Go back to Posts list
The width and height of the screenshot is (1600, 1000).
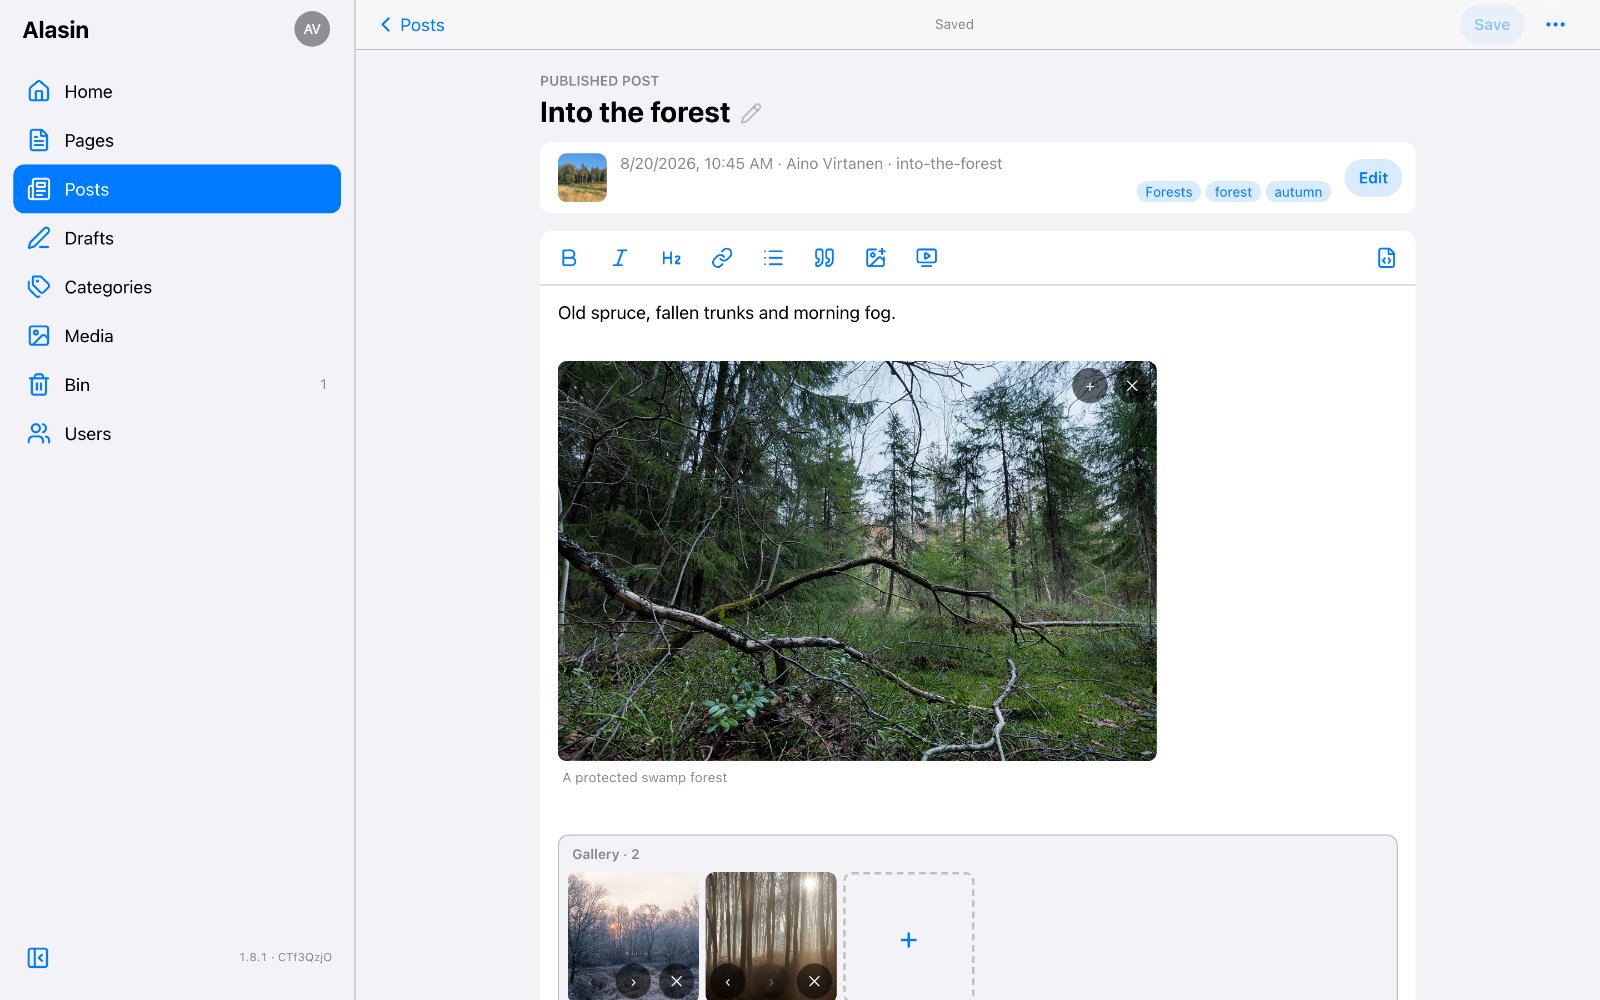coord(412,25)
